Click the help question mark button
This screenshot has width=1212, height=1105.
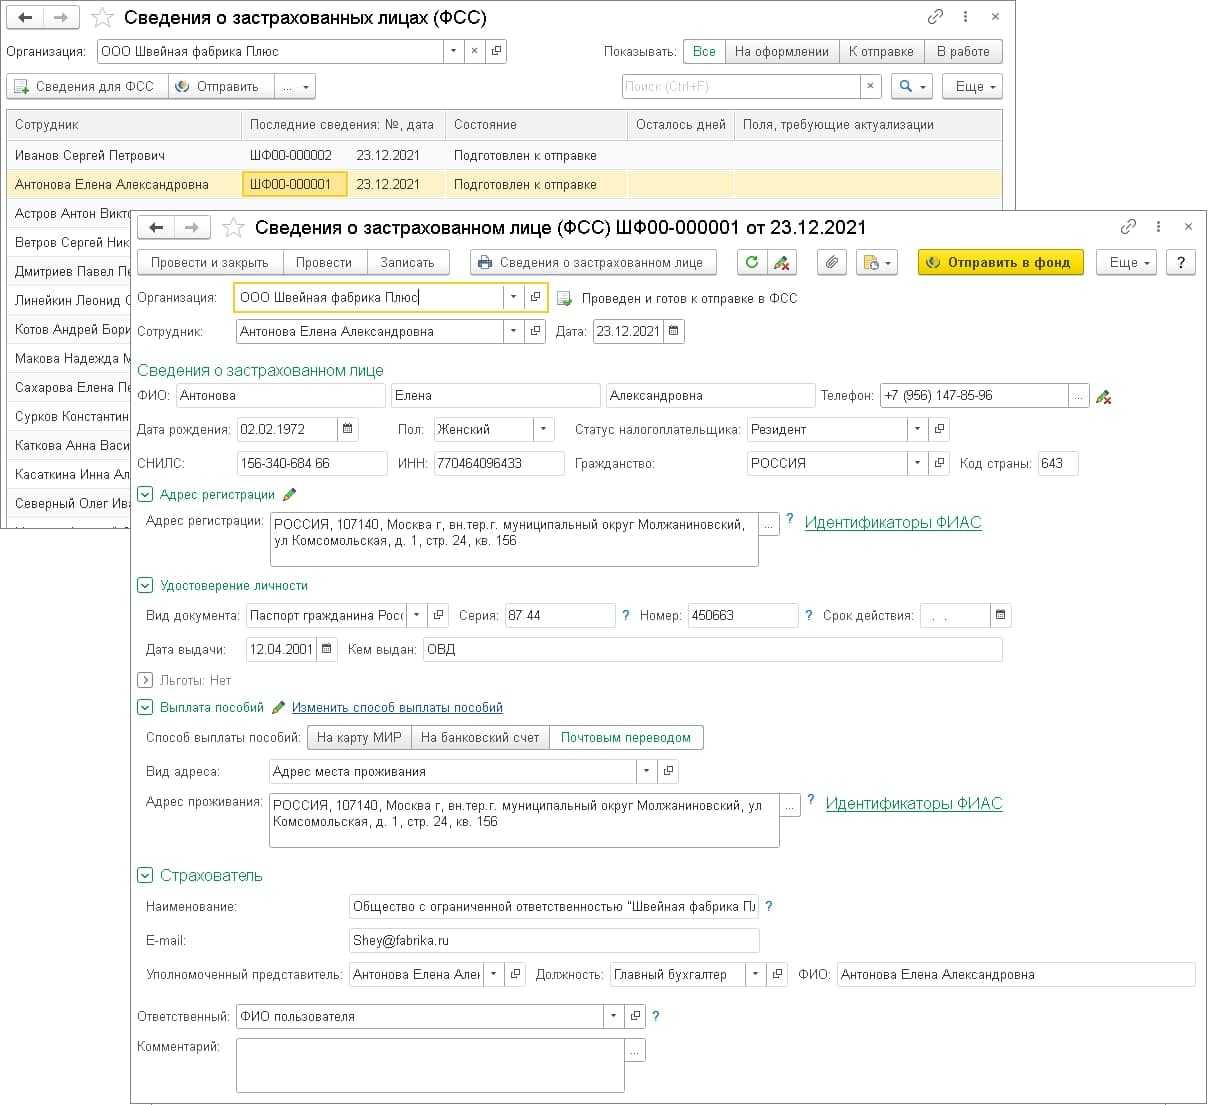1181,262
